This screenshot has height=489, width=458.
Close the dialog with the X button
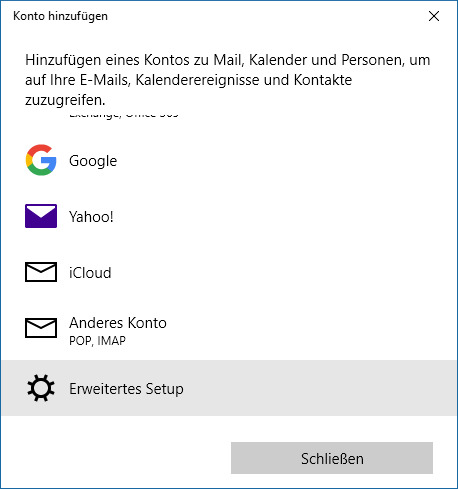(434, 16)
